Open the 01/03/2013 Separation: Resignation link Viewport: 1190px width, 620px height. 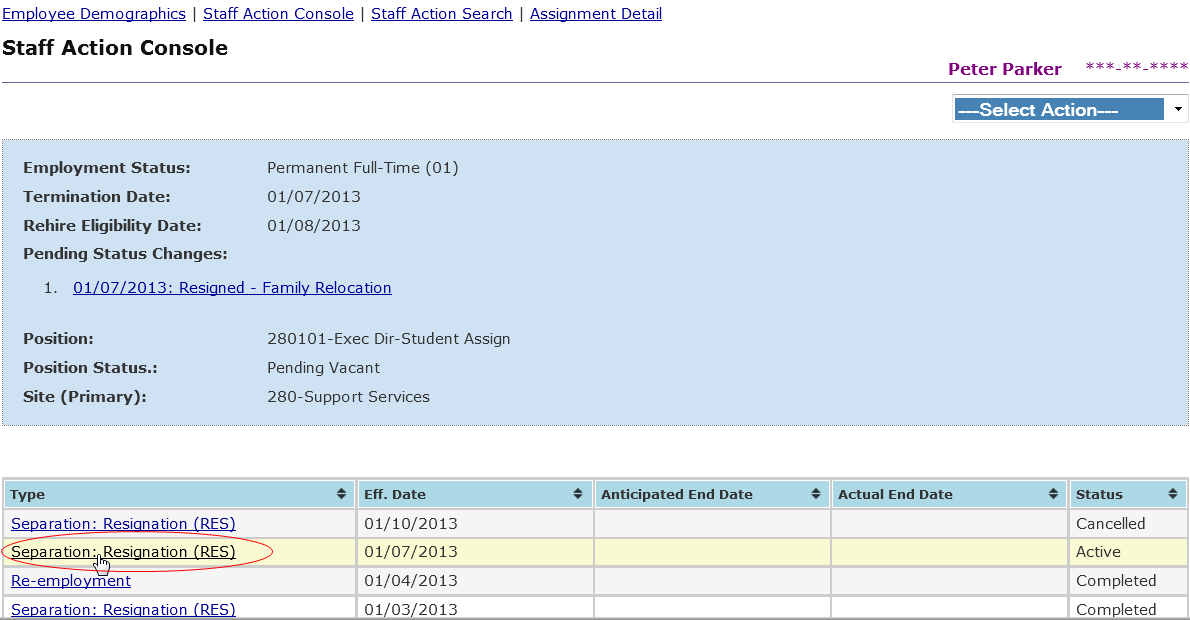point(123,609)
